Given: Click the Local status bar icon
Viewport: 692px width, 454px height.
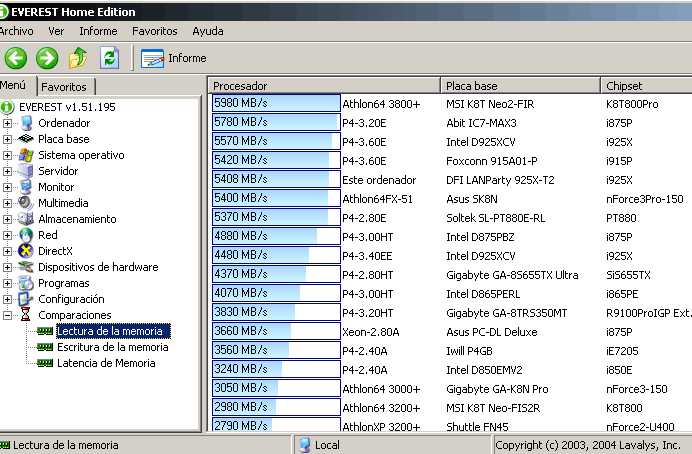Looking at the screenshot, I should pyautogui.click(x=305, y=445).
